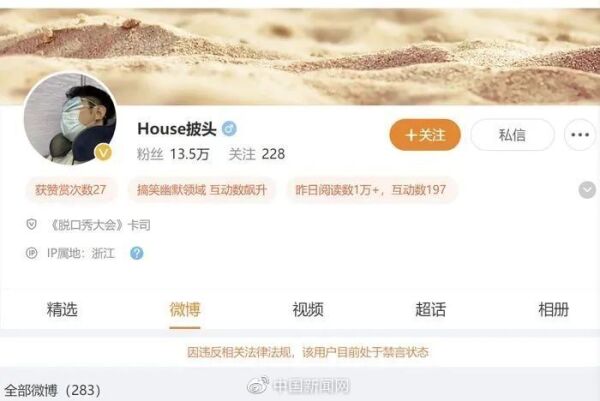
Task: Send a private message via 私信
Action: click(x=512, y=135)
